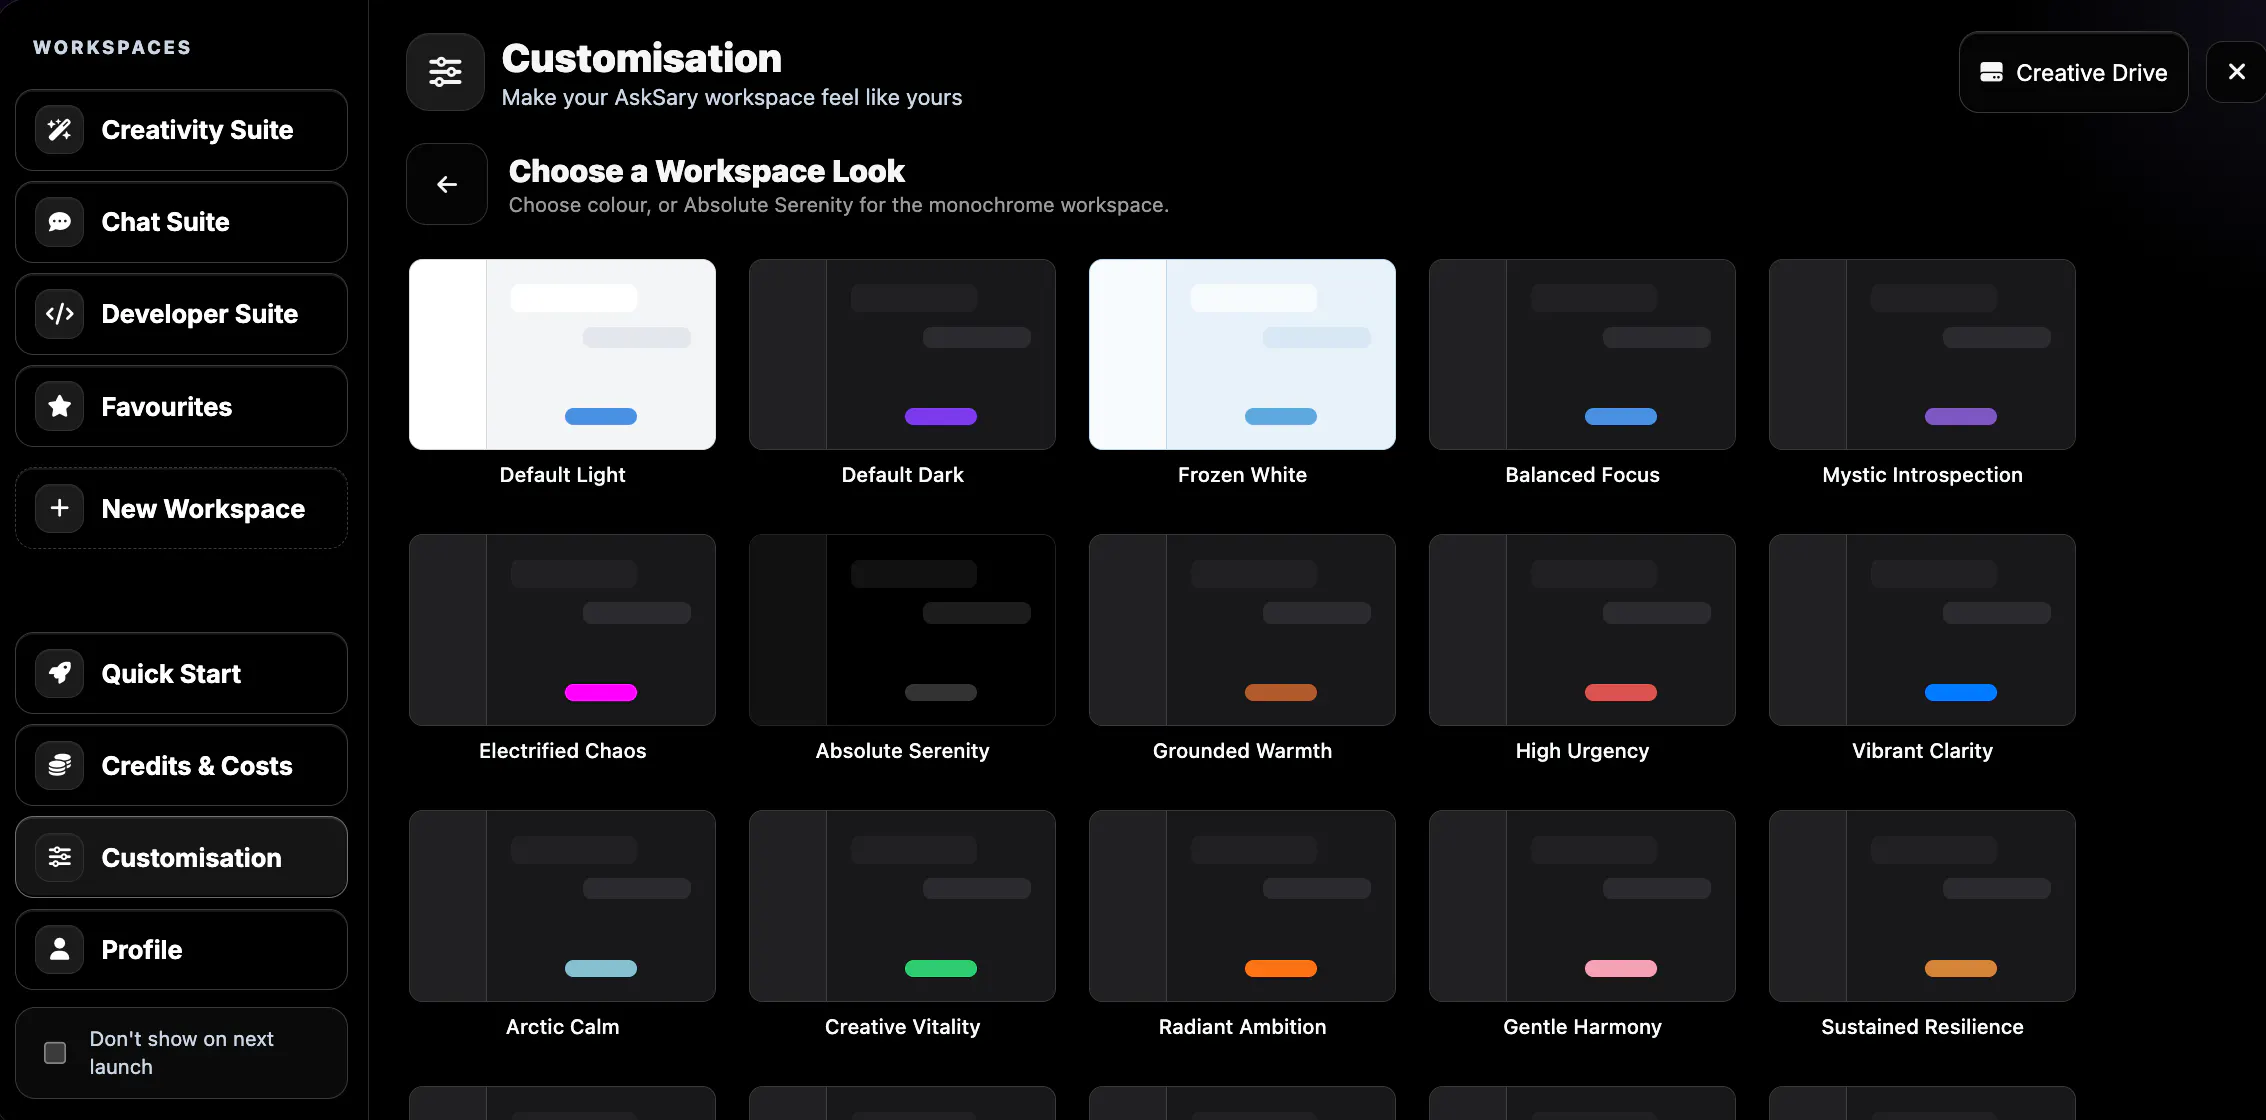Screen dimensions: 2266x1120
Task: Apply the Grounded Warmth theme preview
Action: 1242,630
